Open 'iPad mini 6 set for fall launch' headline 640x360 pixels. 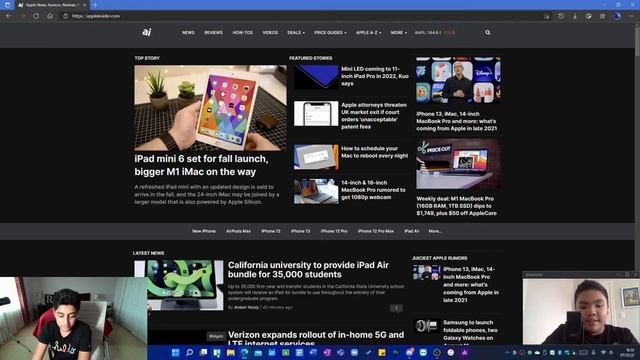(201, 165)
